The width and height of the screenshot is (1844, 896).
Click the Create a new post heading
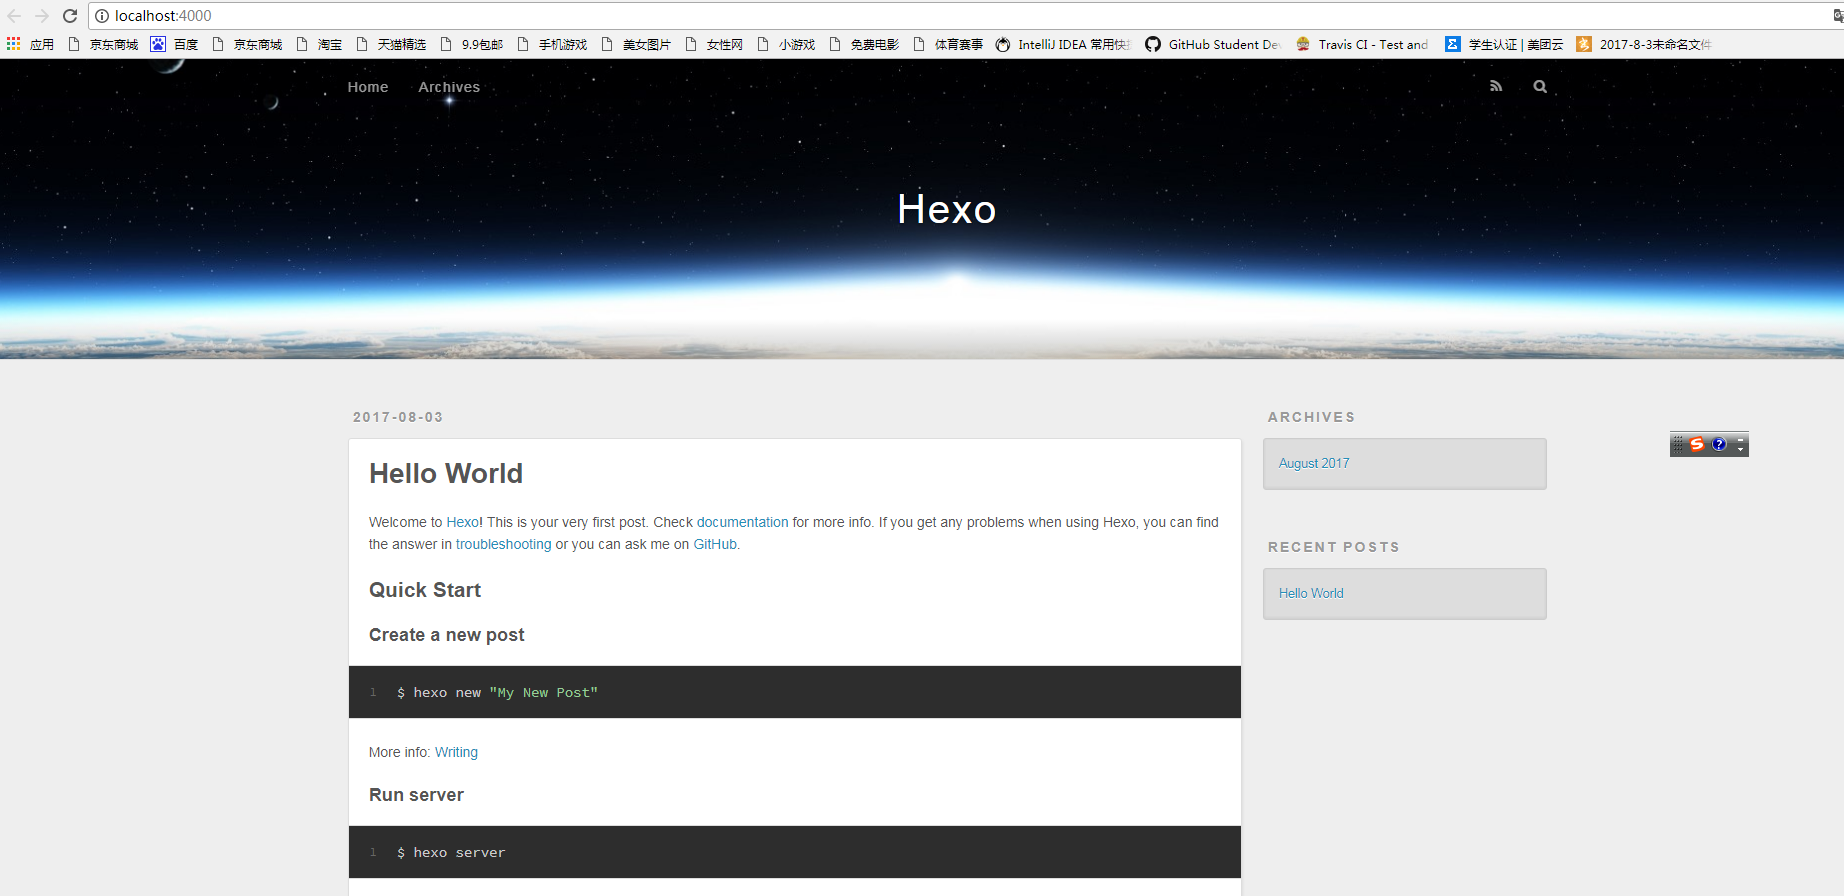click(x=447, y=635)
